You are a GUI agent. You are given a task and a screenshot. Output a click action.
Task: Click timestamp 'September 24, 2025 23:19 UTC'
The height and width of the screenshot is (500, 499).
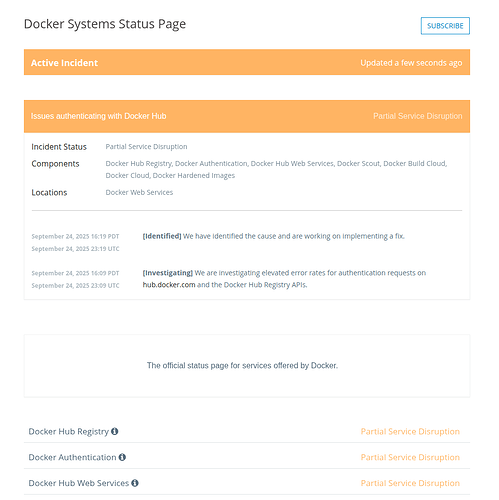(75, 249)
